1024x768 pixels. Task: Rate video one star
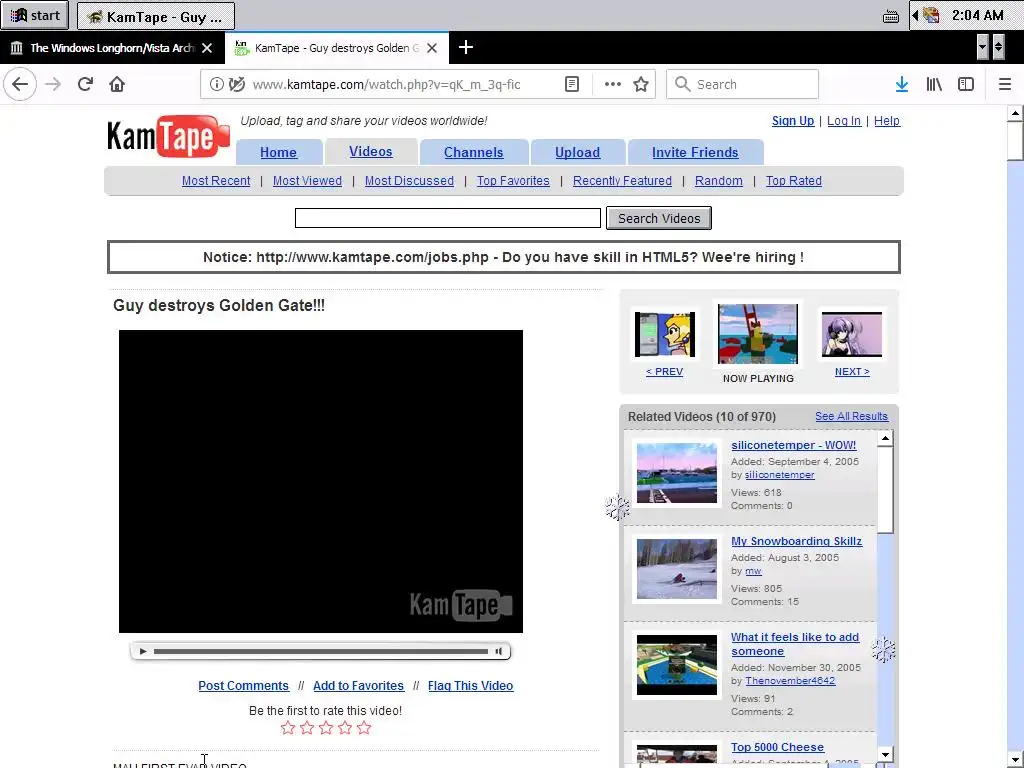[x=288, y=728]
